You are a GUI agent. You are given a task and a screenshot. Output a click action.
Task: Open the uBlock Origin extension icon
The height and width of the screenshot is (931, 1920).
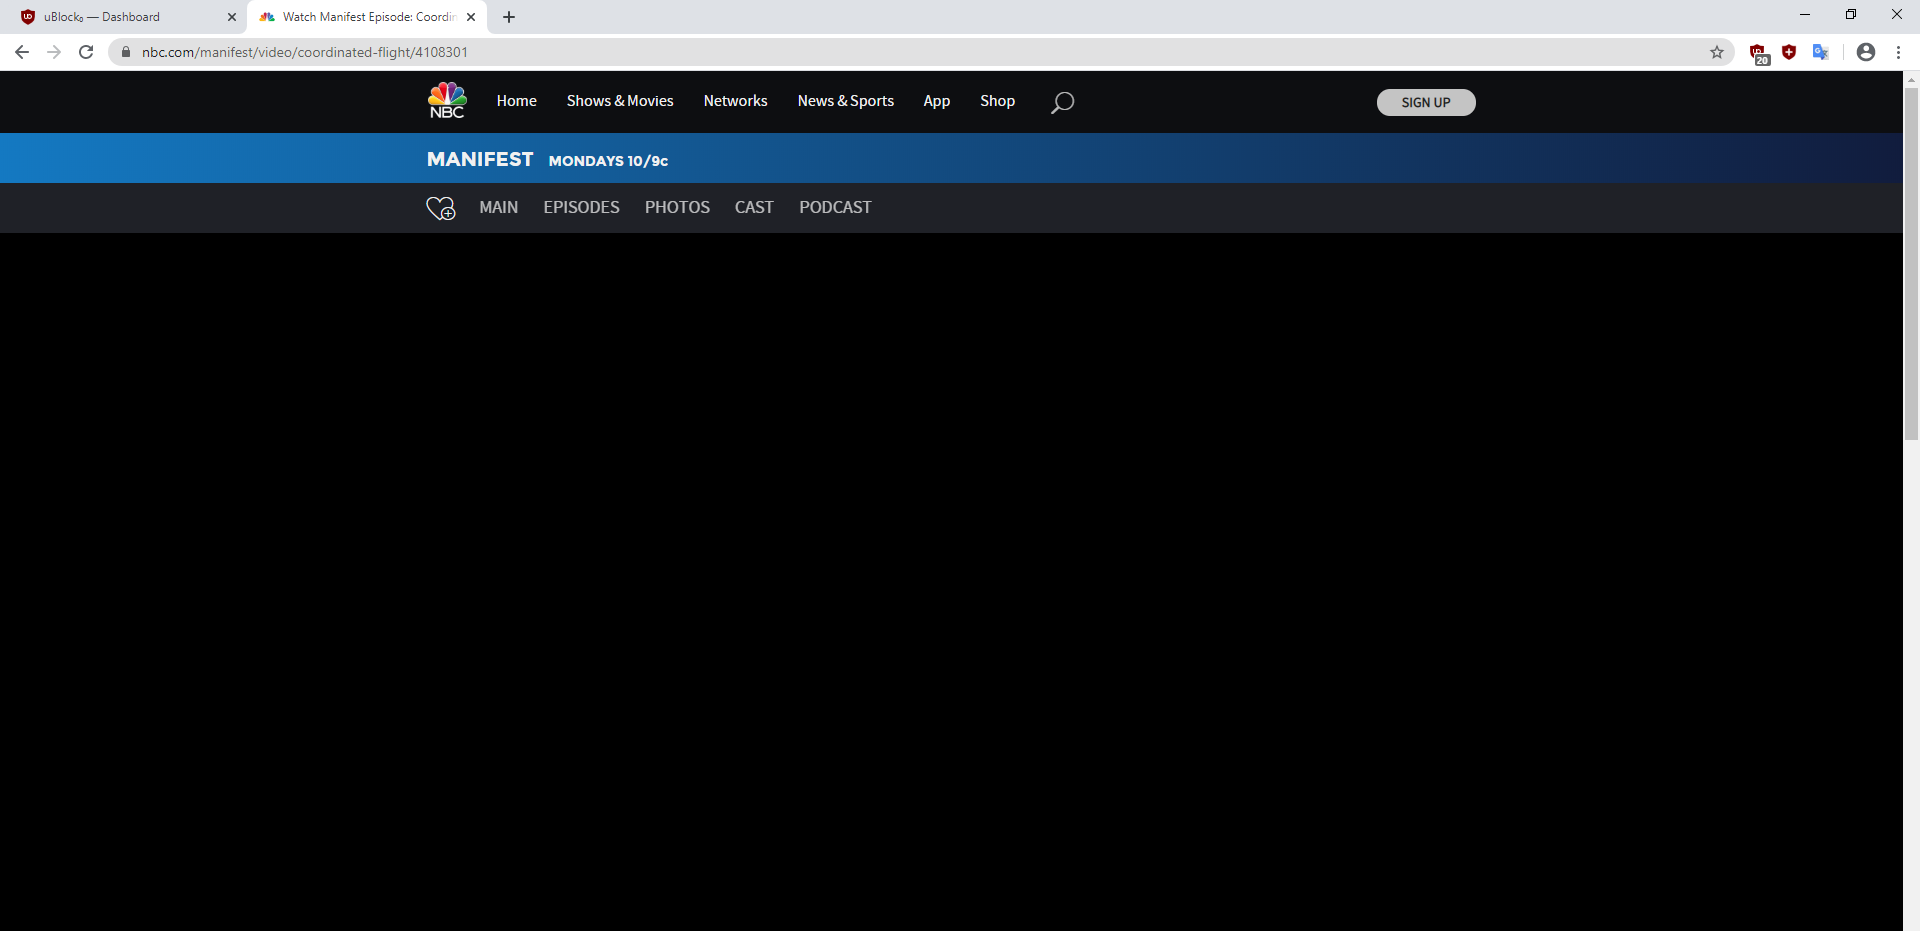1759,53
